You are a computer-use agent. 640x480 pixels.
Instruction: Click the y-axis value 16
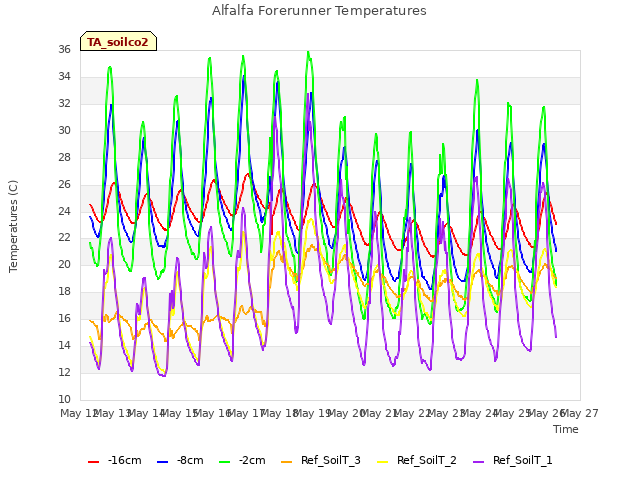[64, 319]
